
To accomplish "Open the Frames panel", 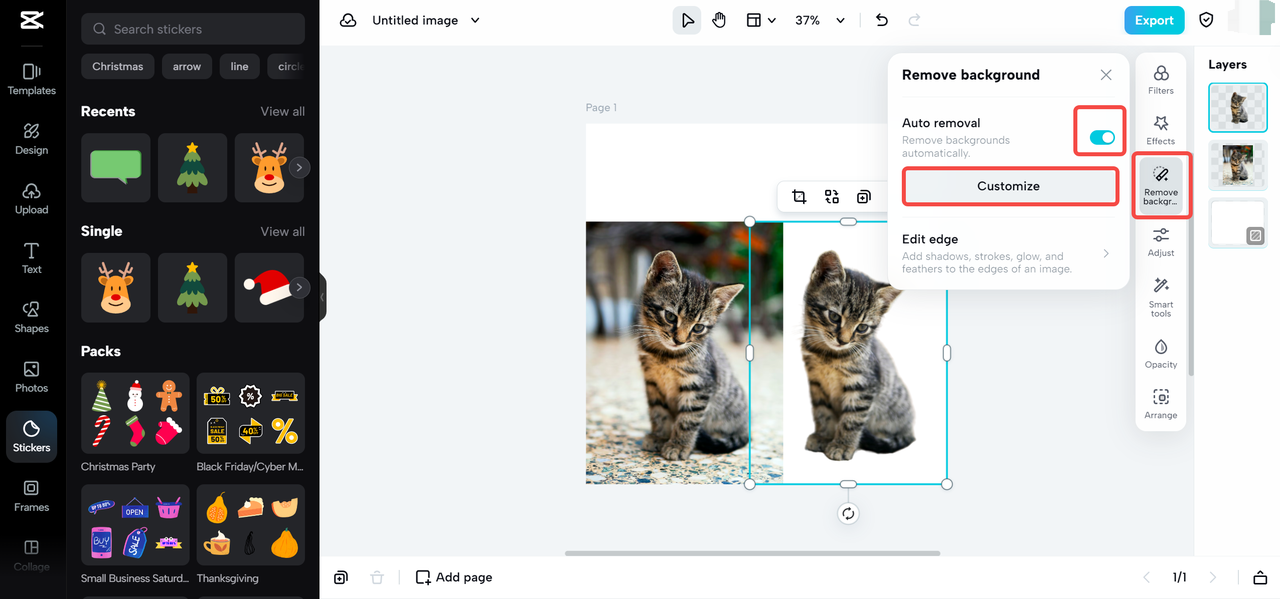I will click(31, 495).
